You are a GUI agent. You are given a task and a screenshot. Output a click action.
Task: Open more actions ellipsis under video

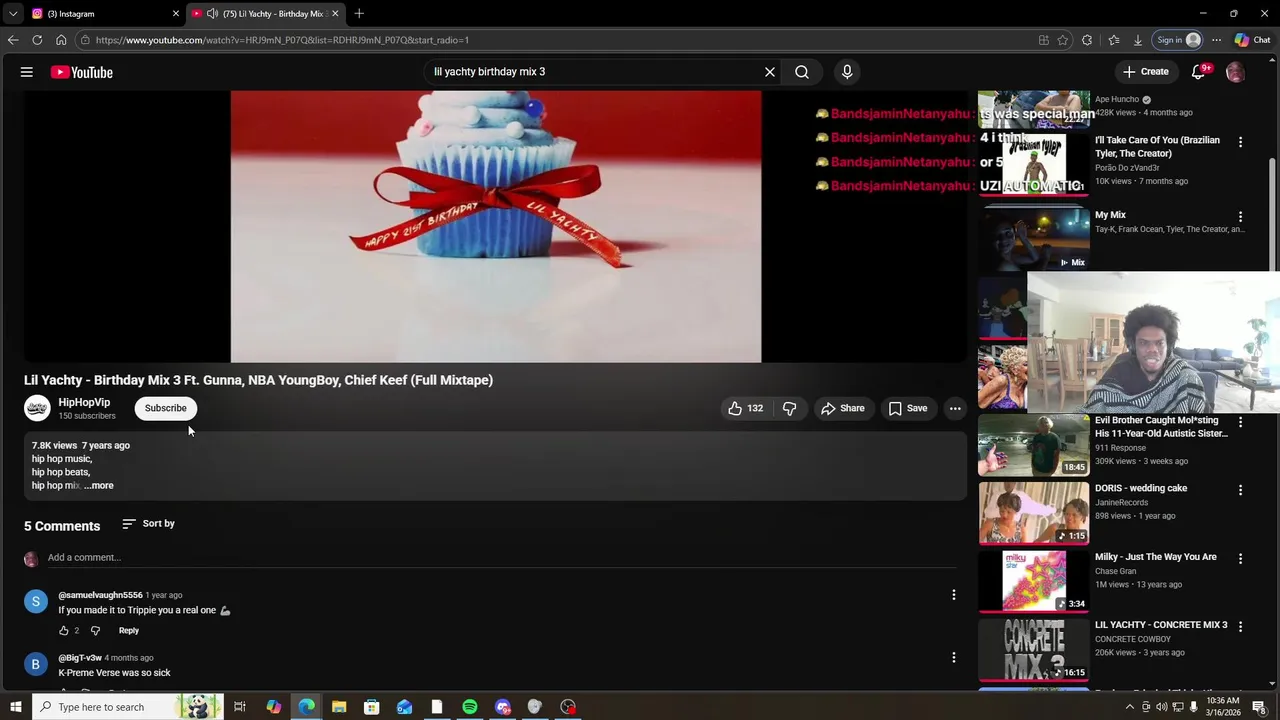[955, 408]
